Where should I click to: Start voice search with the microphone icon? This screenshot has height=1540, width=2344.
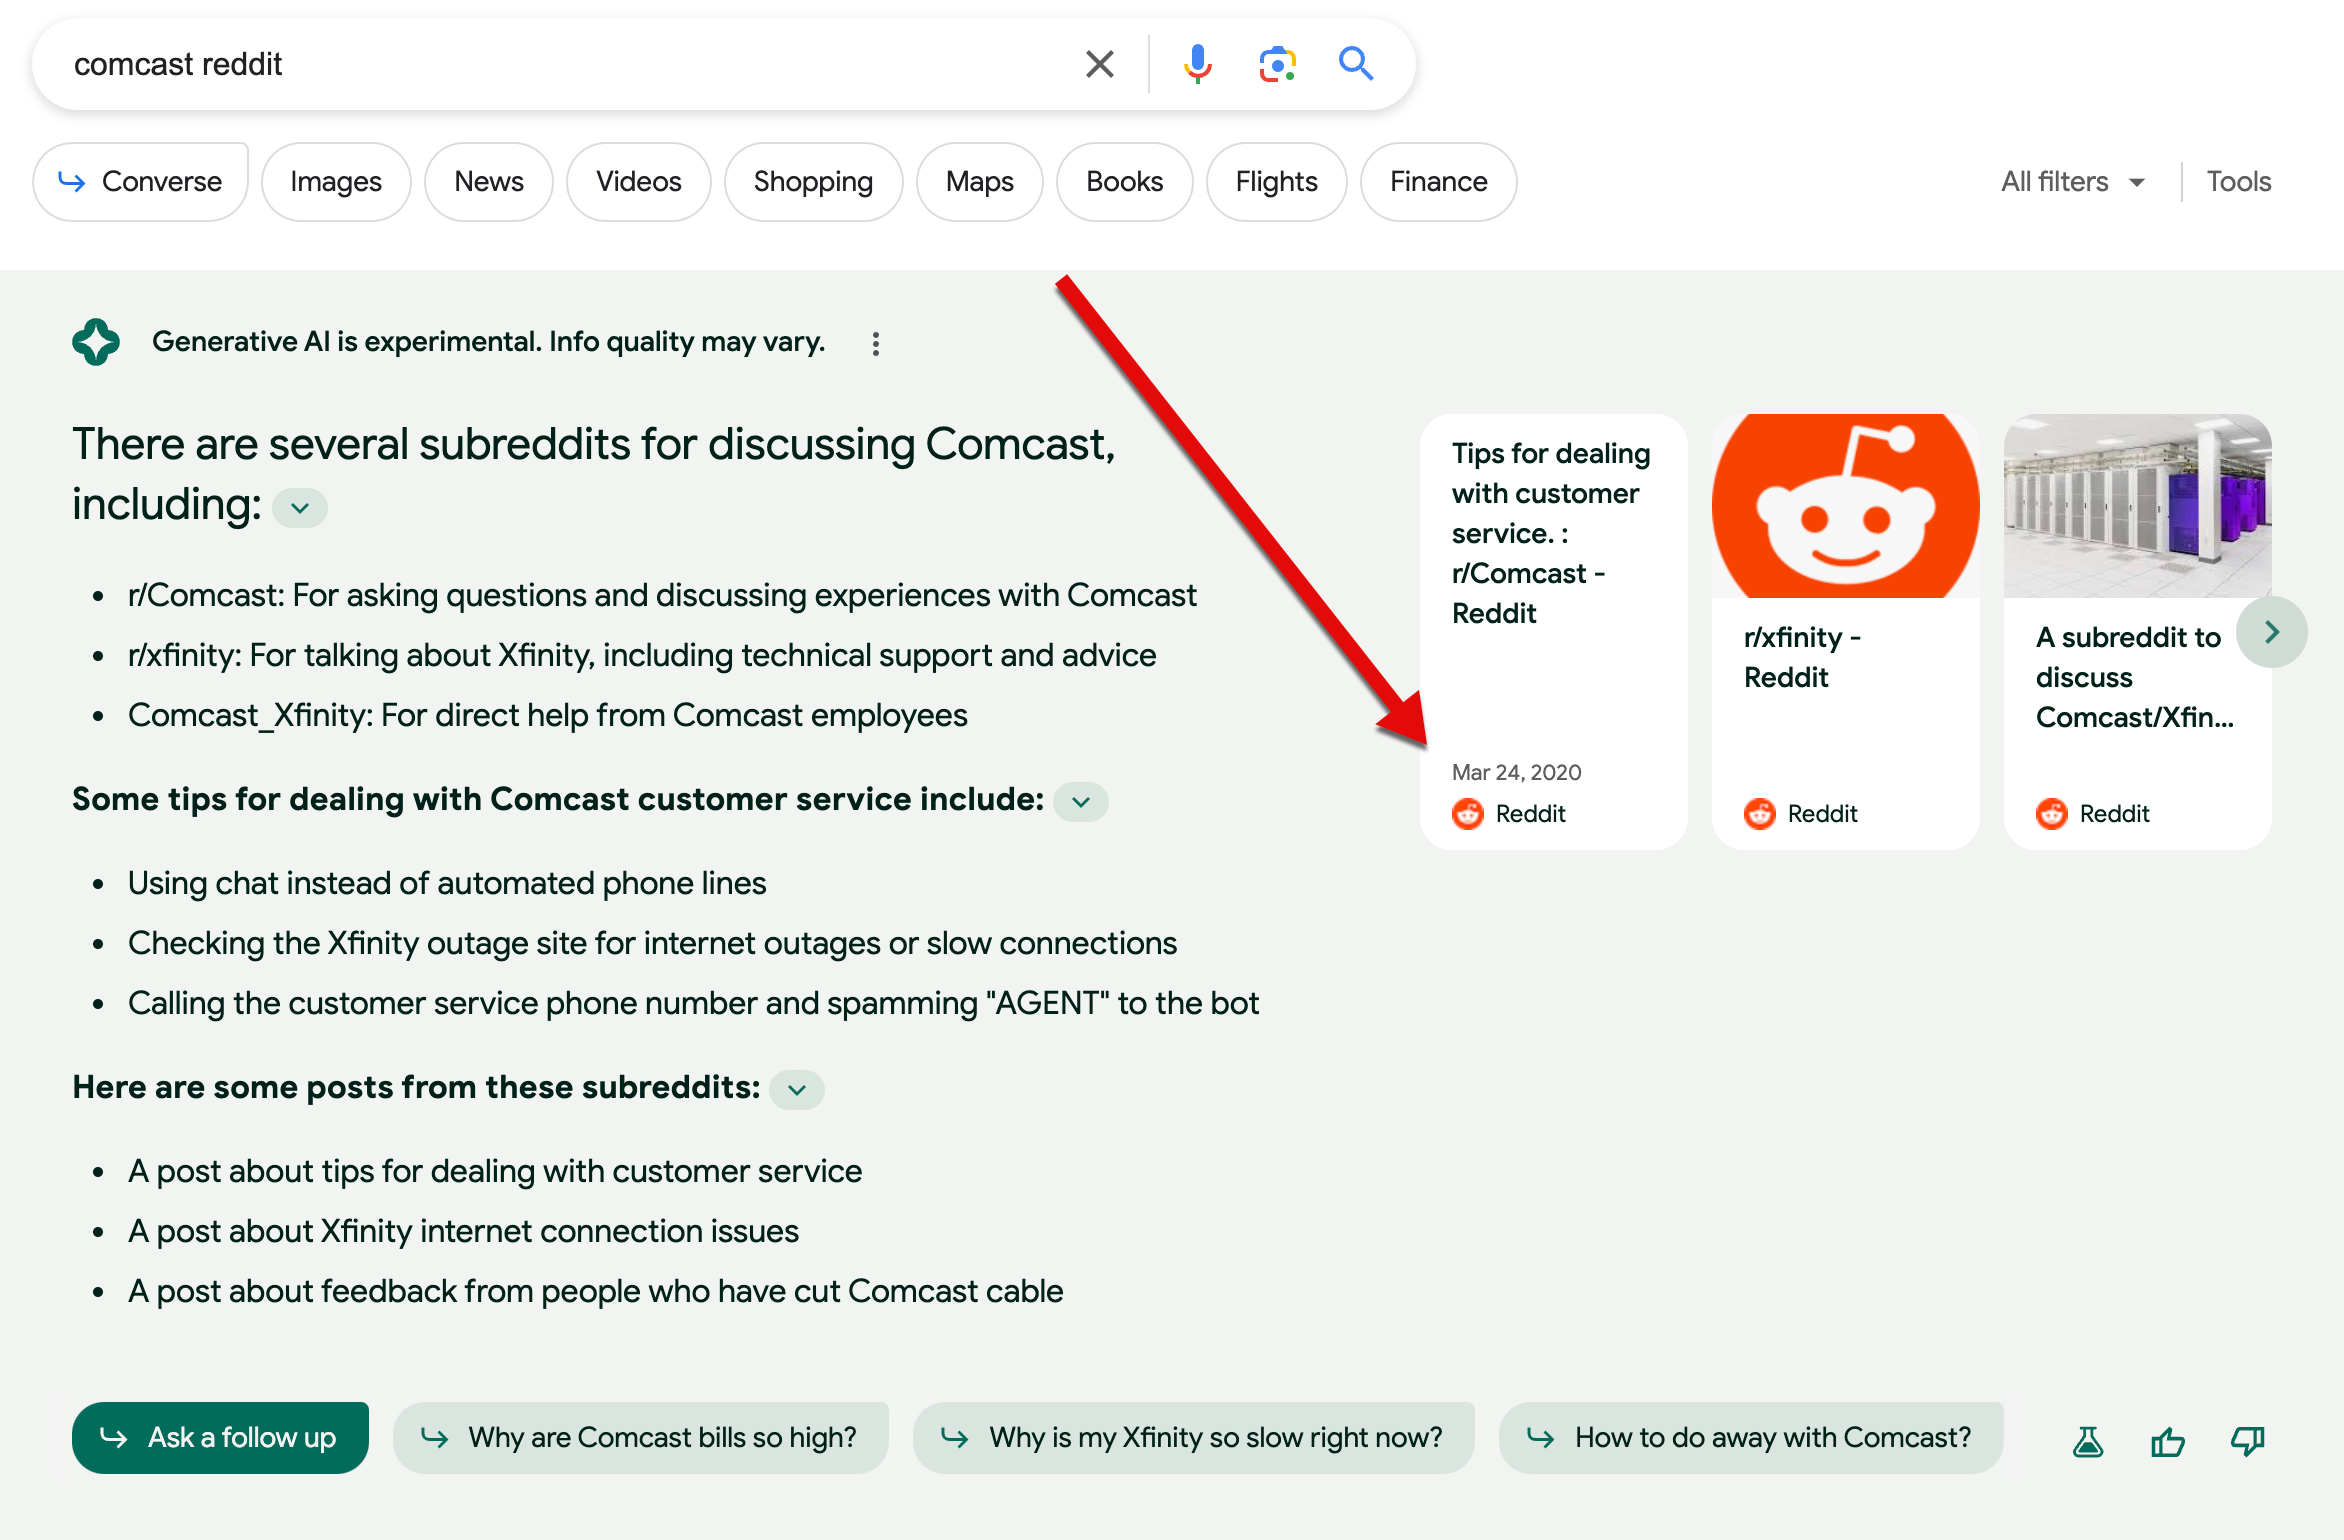[x=1197, y=64]
